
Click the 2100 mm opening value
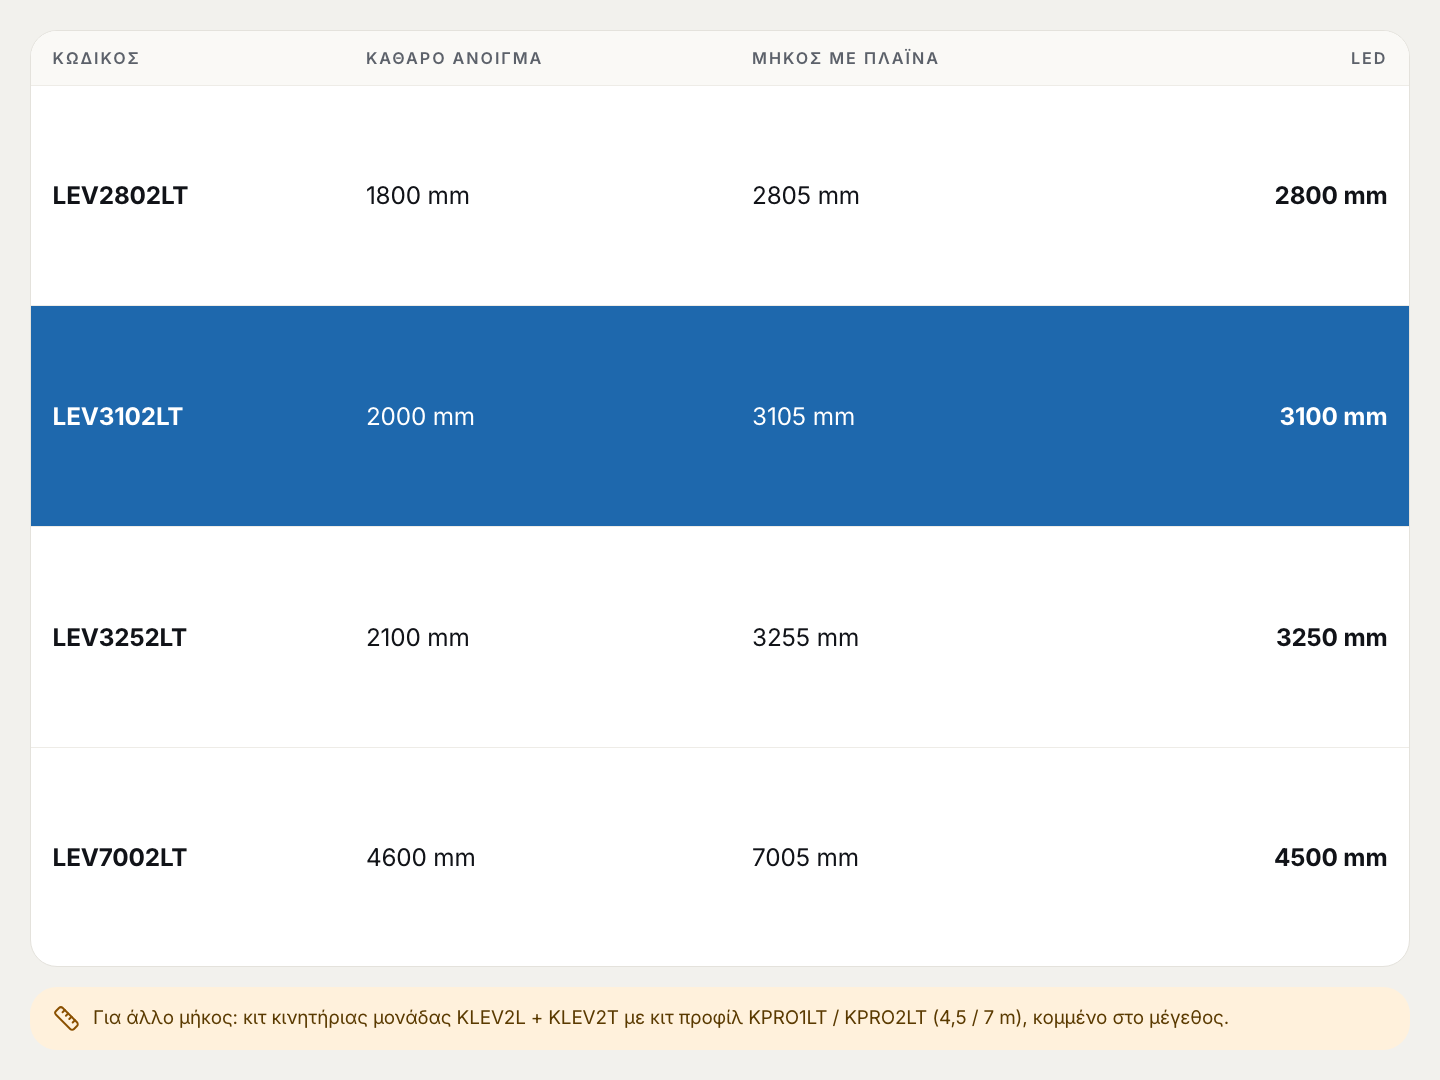(x=418, y=638)
